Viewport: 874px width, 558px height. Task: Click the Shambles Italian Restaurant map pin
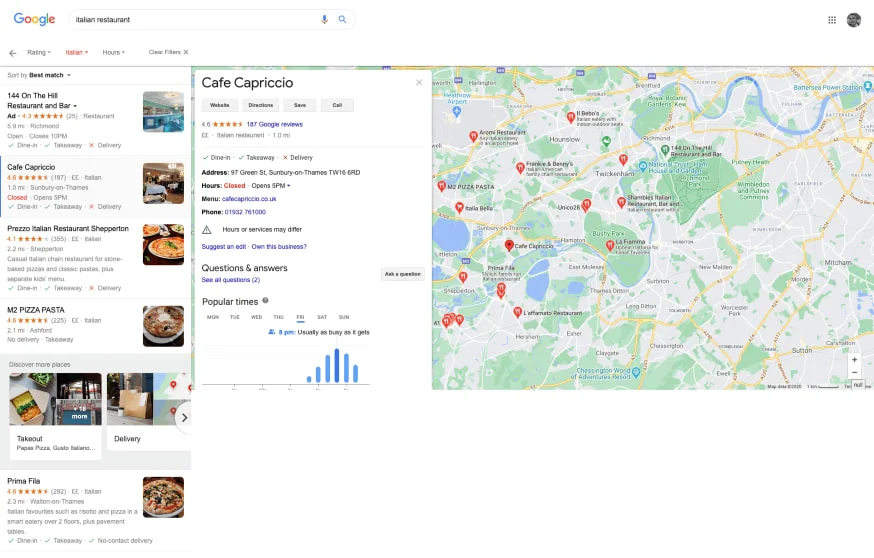click(x=621, y=202)
